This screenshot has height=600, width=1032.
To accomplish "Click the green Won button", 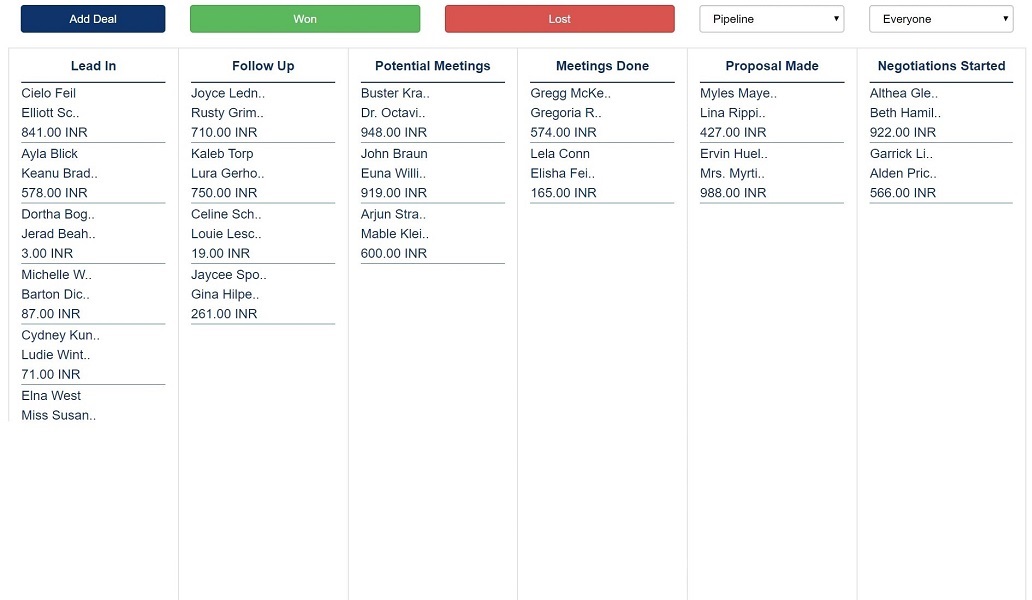I will click(304, 18).
